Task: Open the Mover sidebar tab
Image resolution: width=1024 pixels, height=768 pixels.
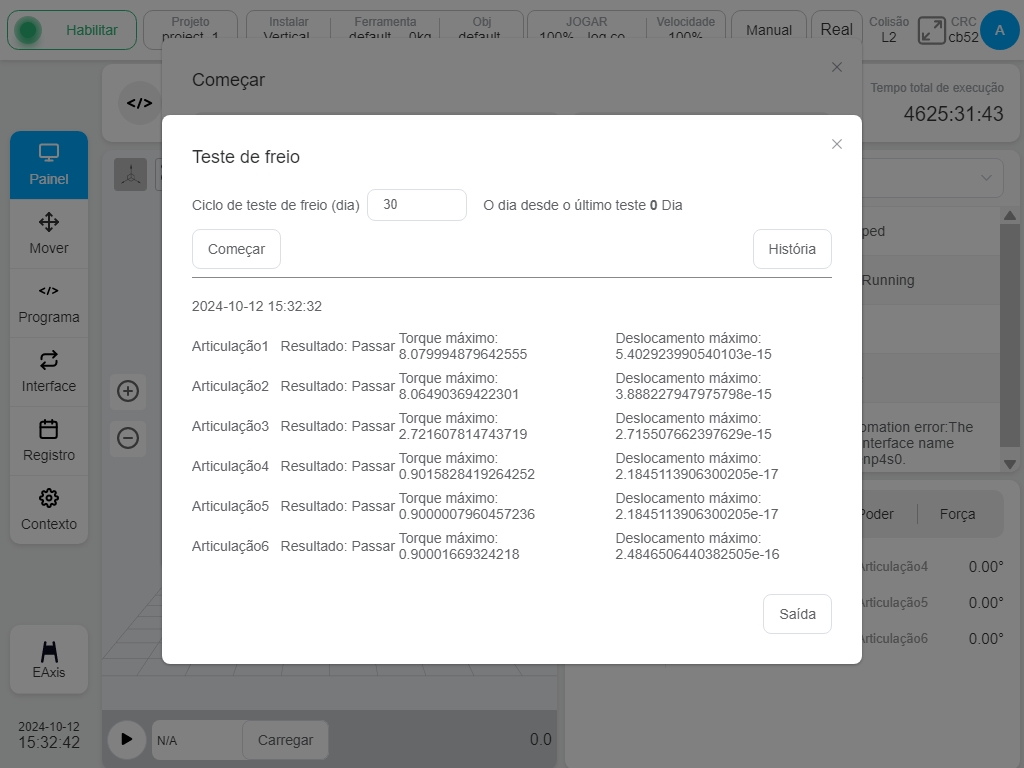Action: coord(49,234)
